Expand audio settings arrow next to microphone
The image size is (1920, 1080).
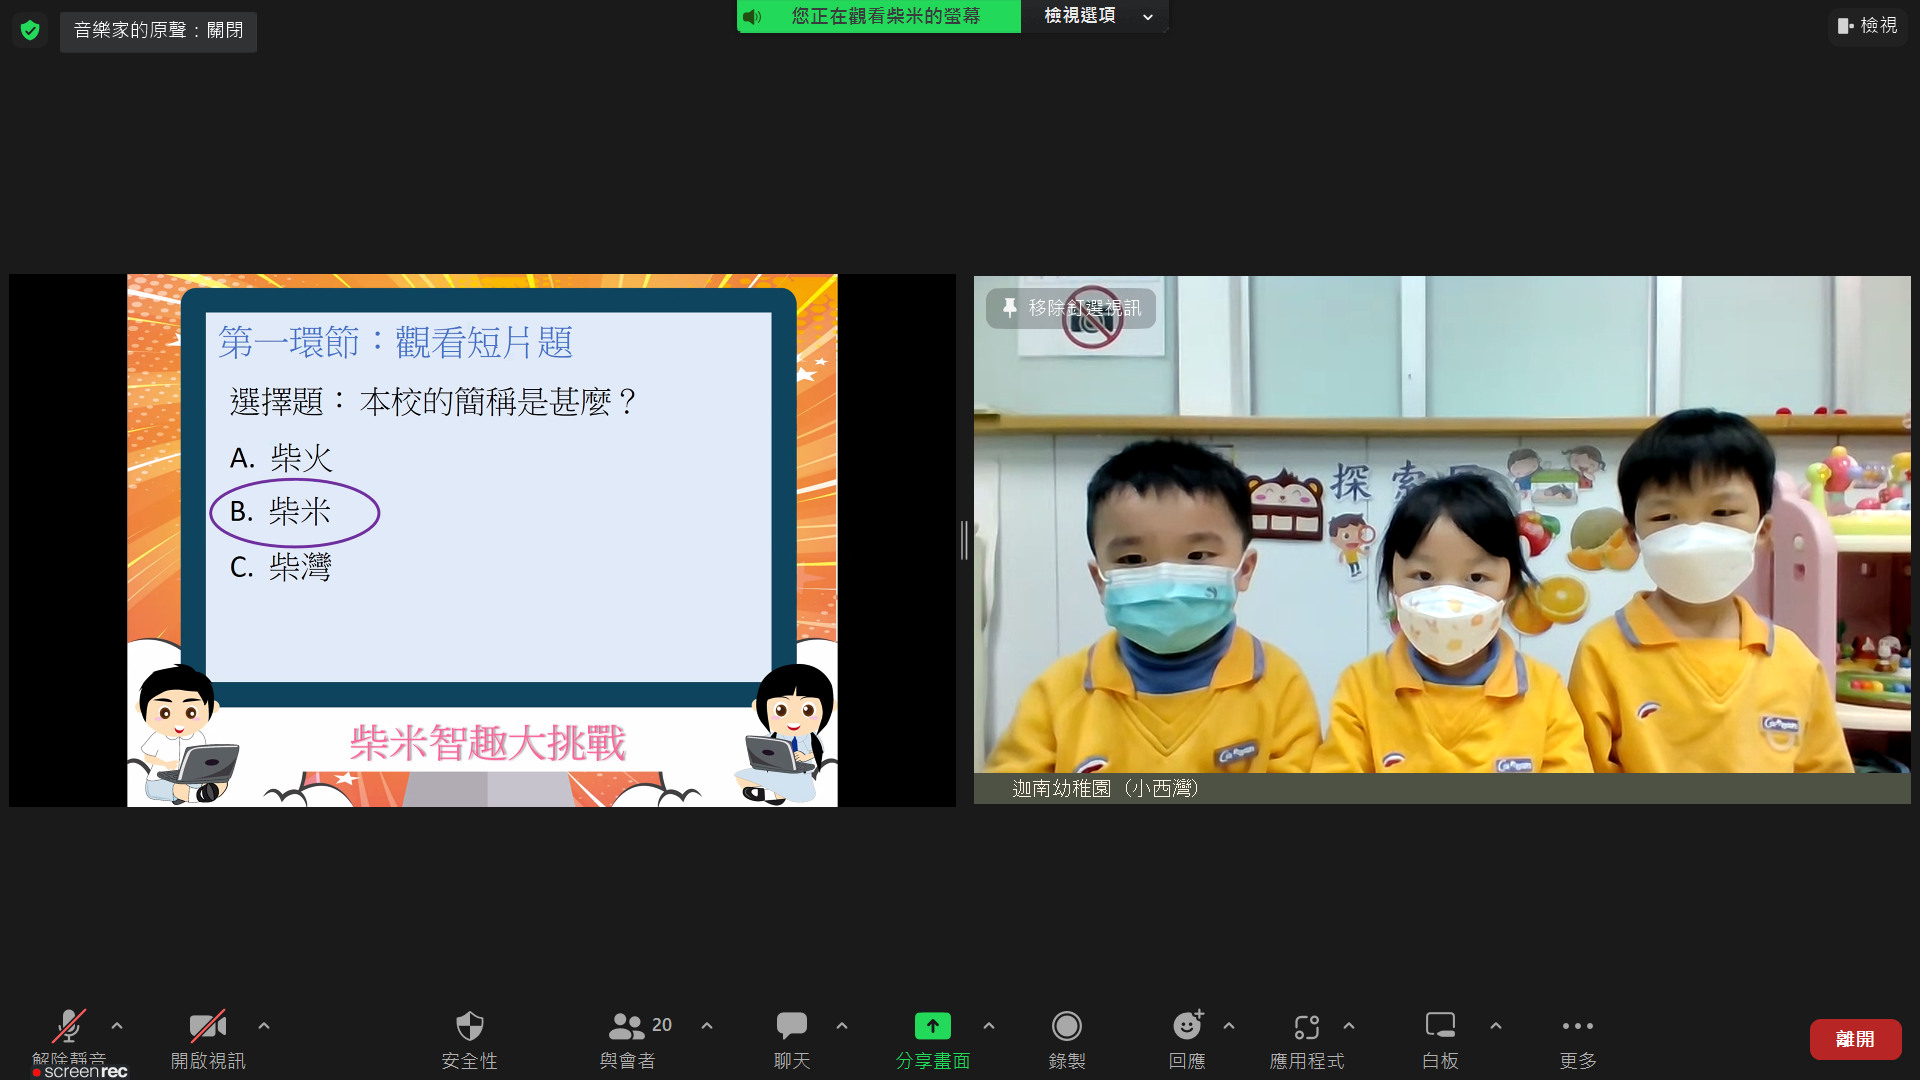(x=117, y=1026)
